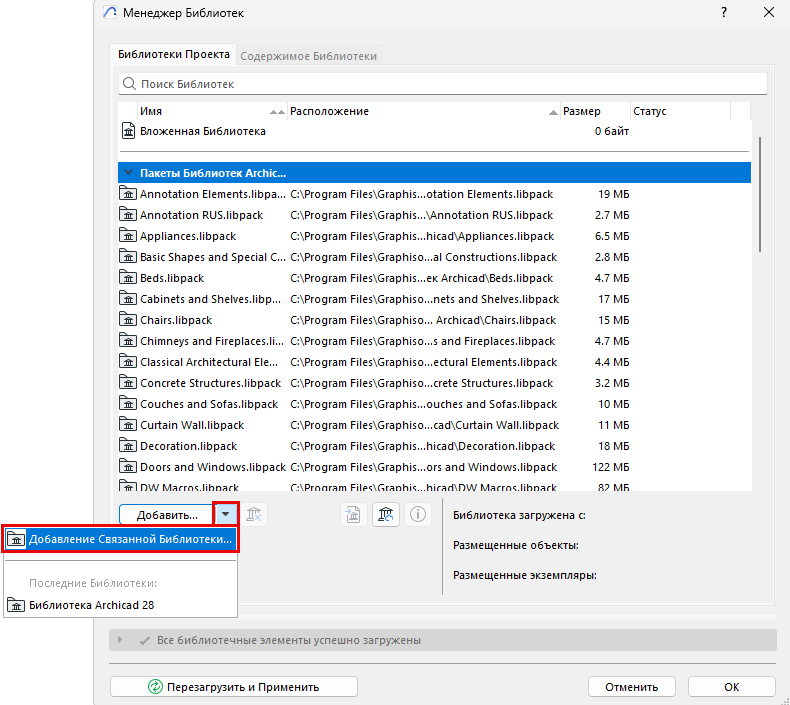790x705 pixels.
Task: Open the Добавить dropdown arrow
Action: click(225, 514)
